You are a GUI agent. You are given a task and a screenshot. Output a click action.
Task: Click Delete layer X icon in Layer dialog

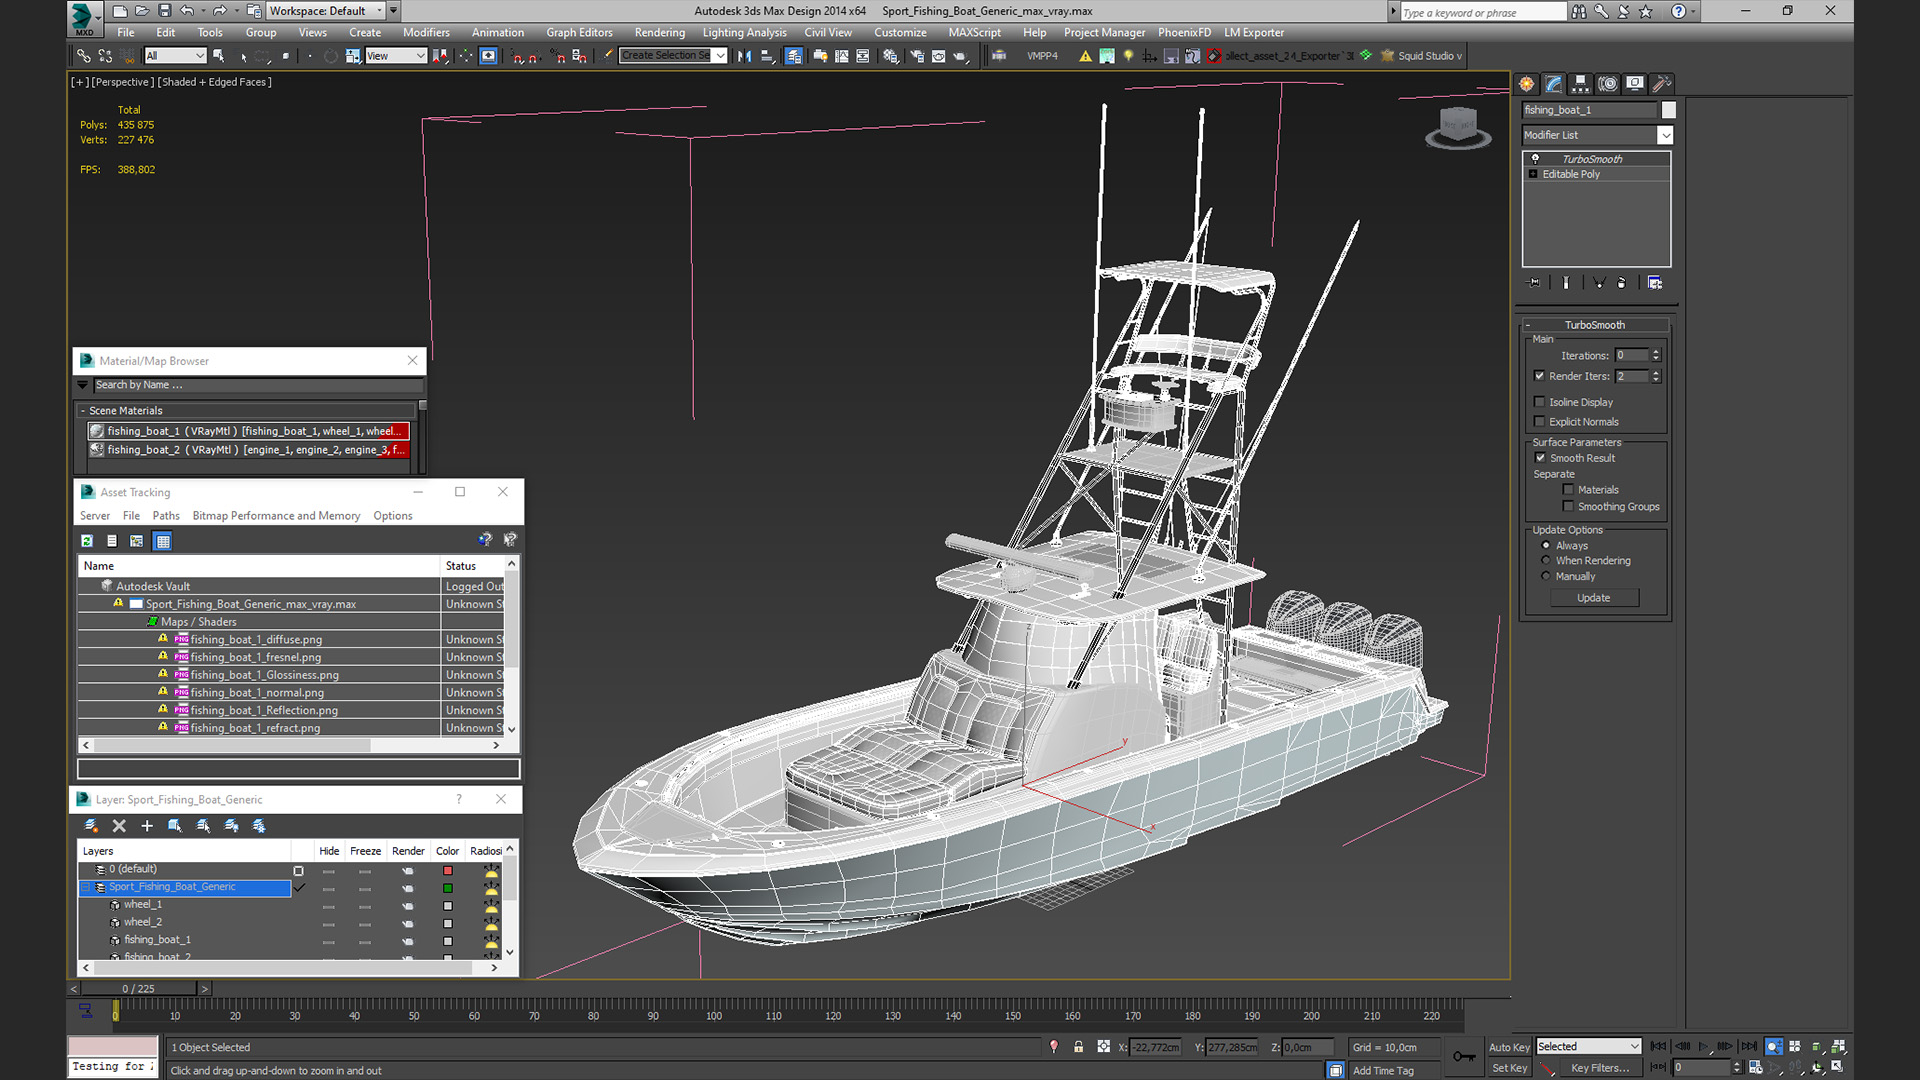point(119,826)
